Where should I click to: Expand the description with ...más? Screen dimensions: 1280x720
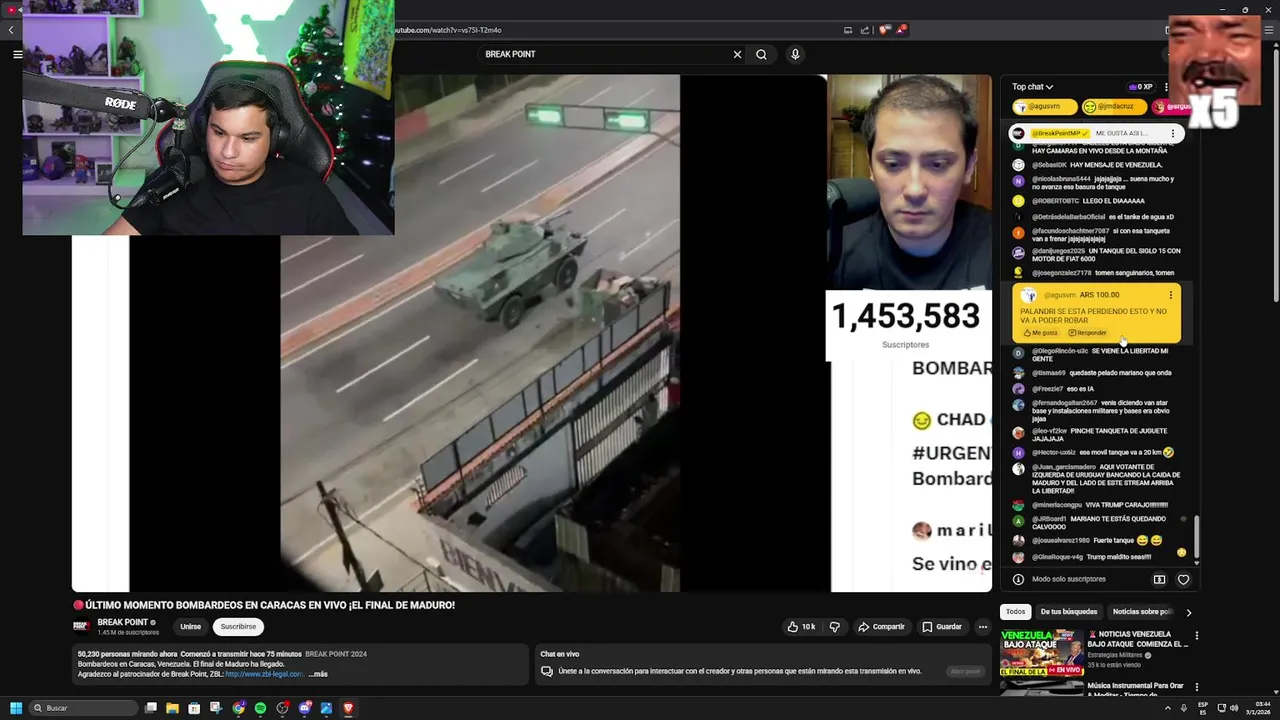point(318,674)
